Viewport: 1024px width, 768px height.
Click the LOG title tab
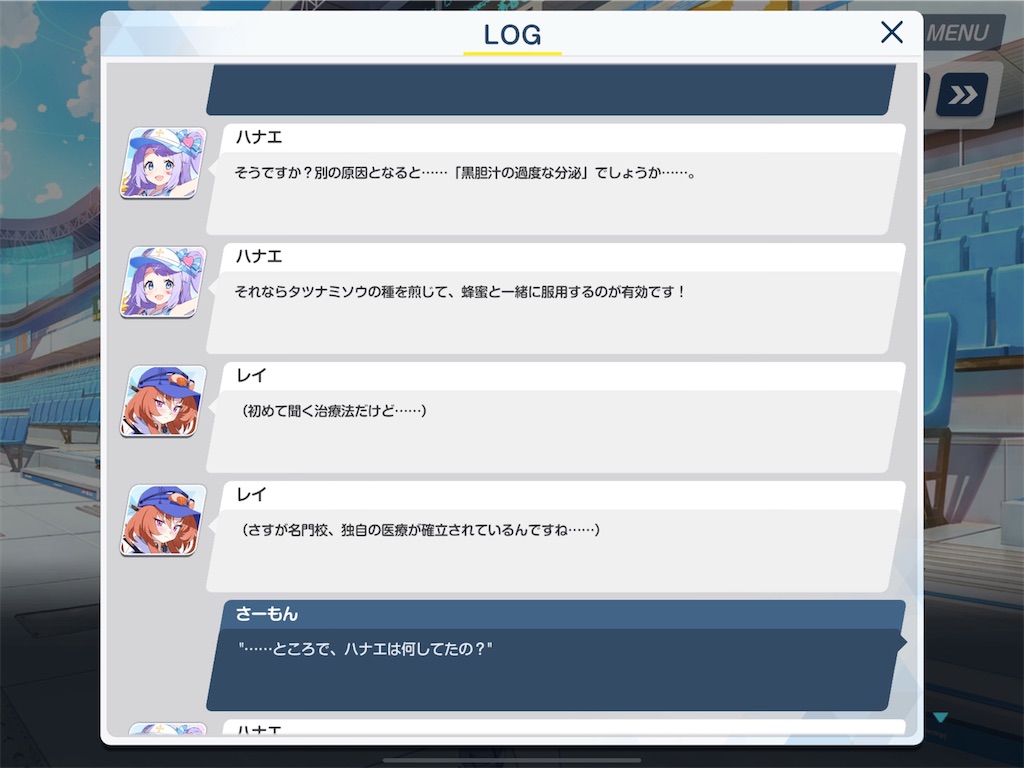(x=513, y=35)
